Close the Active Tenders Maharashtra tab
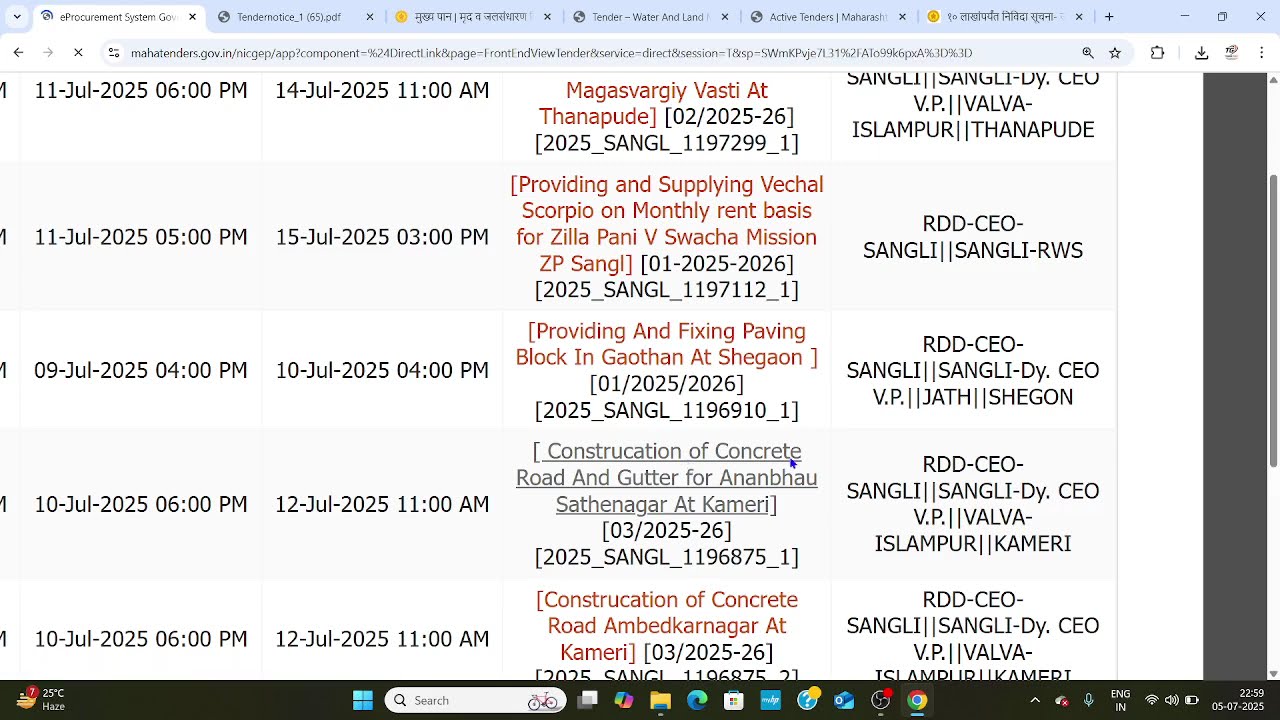Screen dimensions: 1280x720 902,17
